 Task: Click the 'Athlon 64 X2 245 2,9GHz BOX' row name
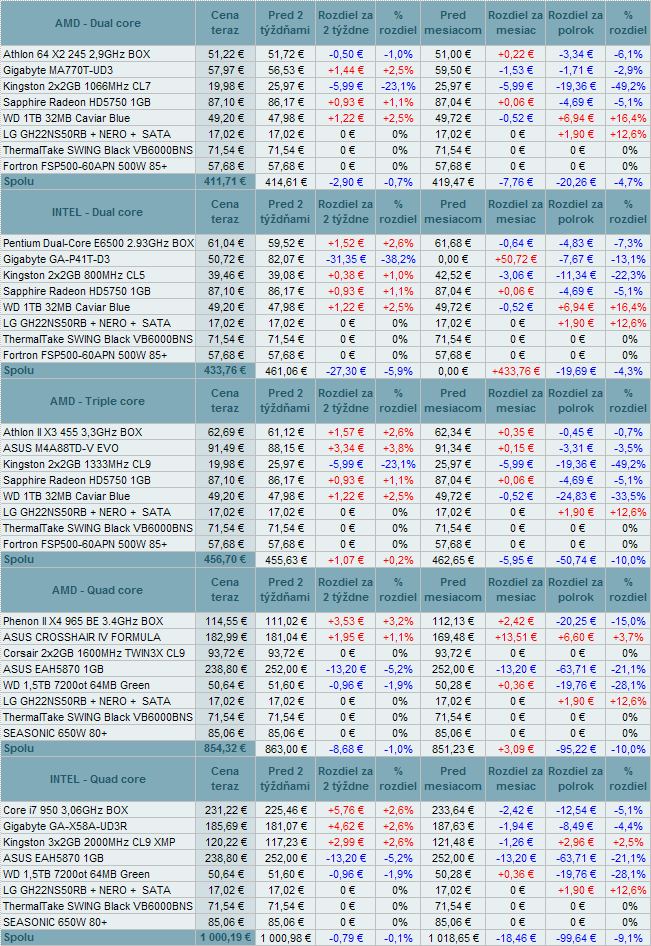click(x=77, y=54)
